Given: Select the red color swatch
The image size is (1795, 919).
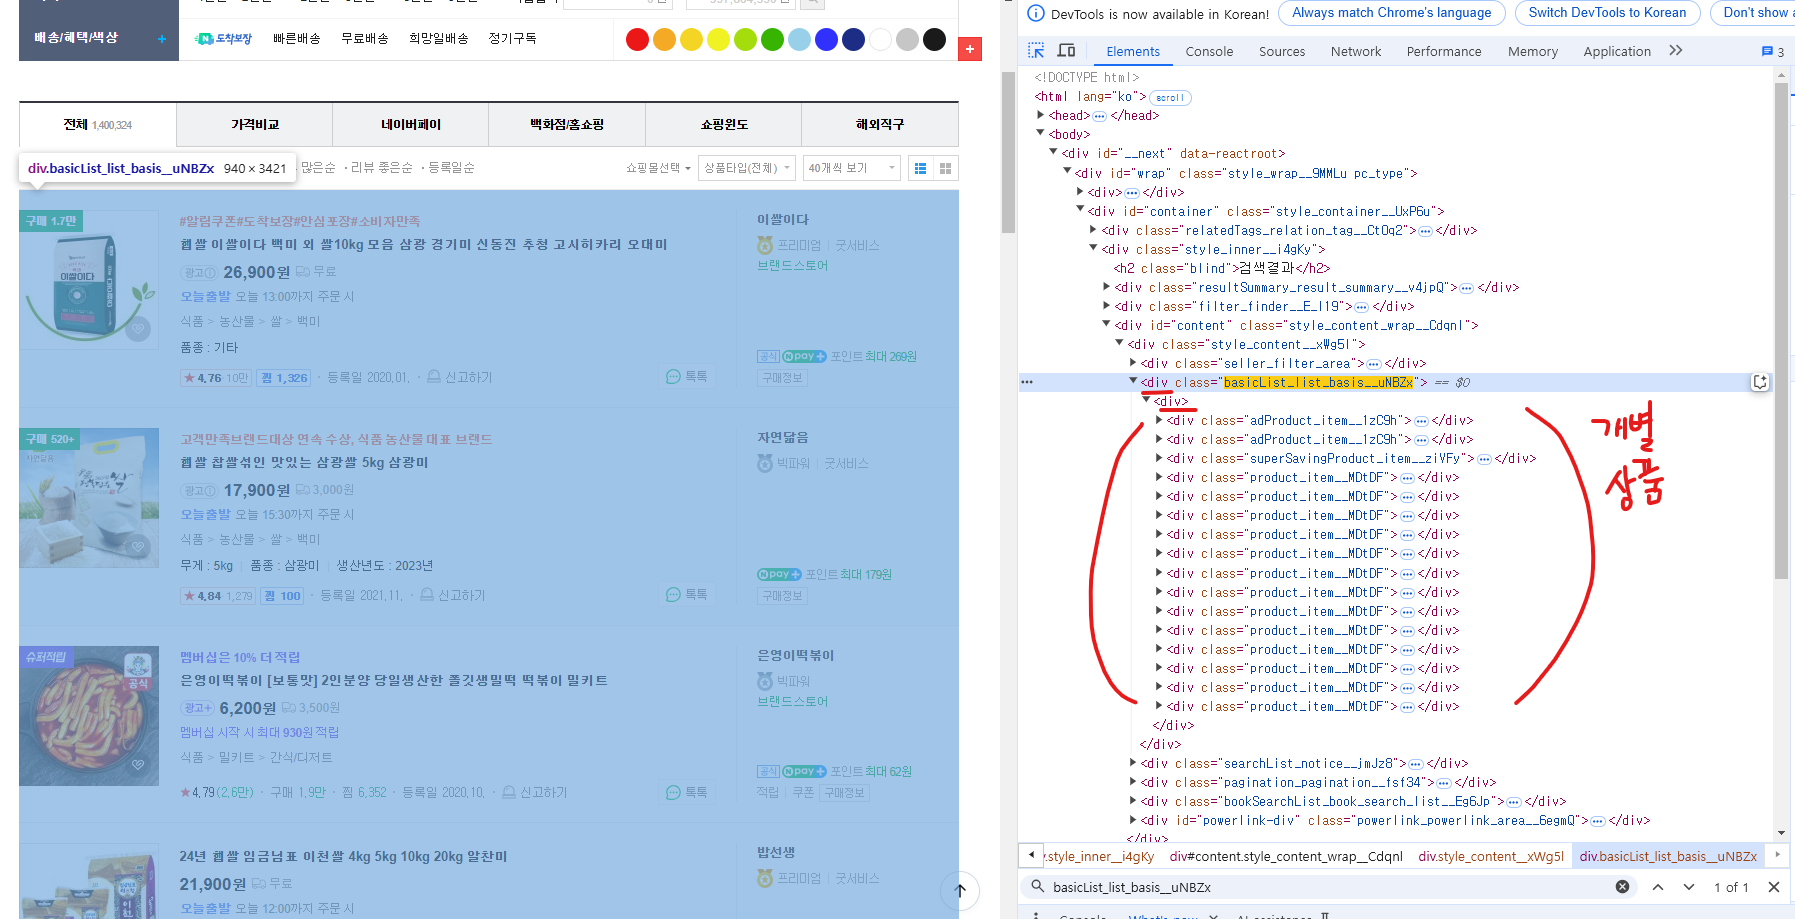Looking at the screenshot, I should click(637, 39).
